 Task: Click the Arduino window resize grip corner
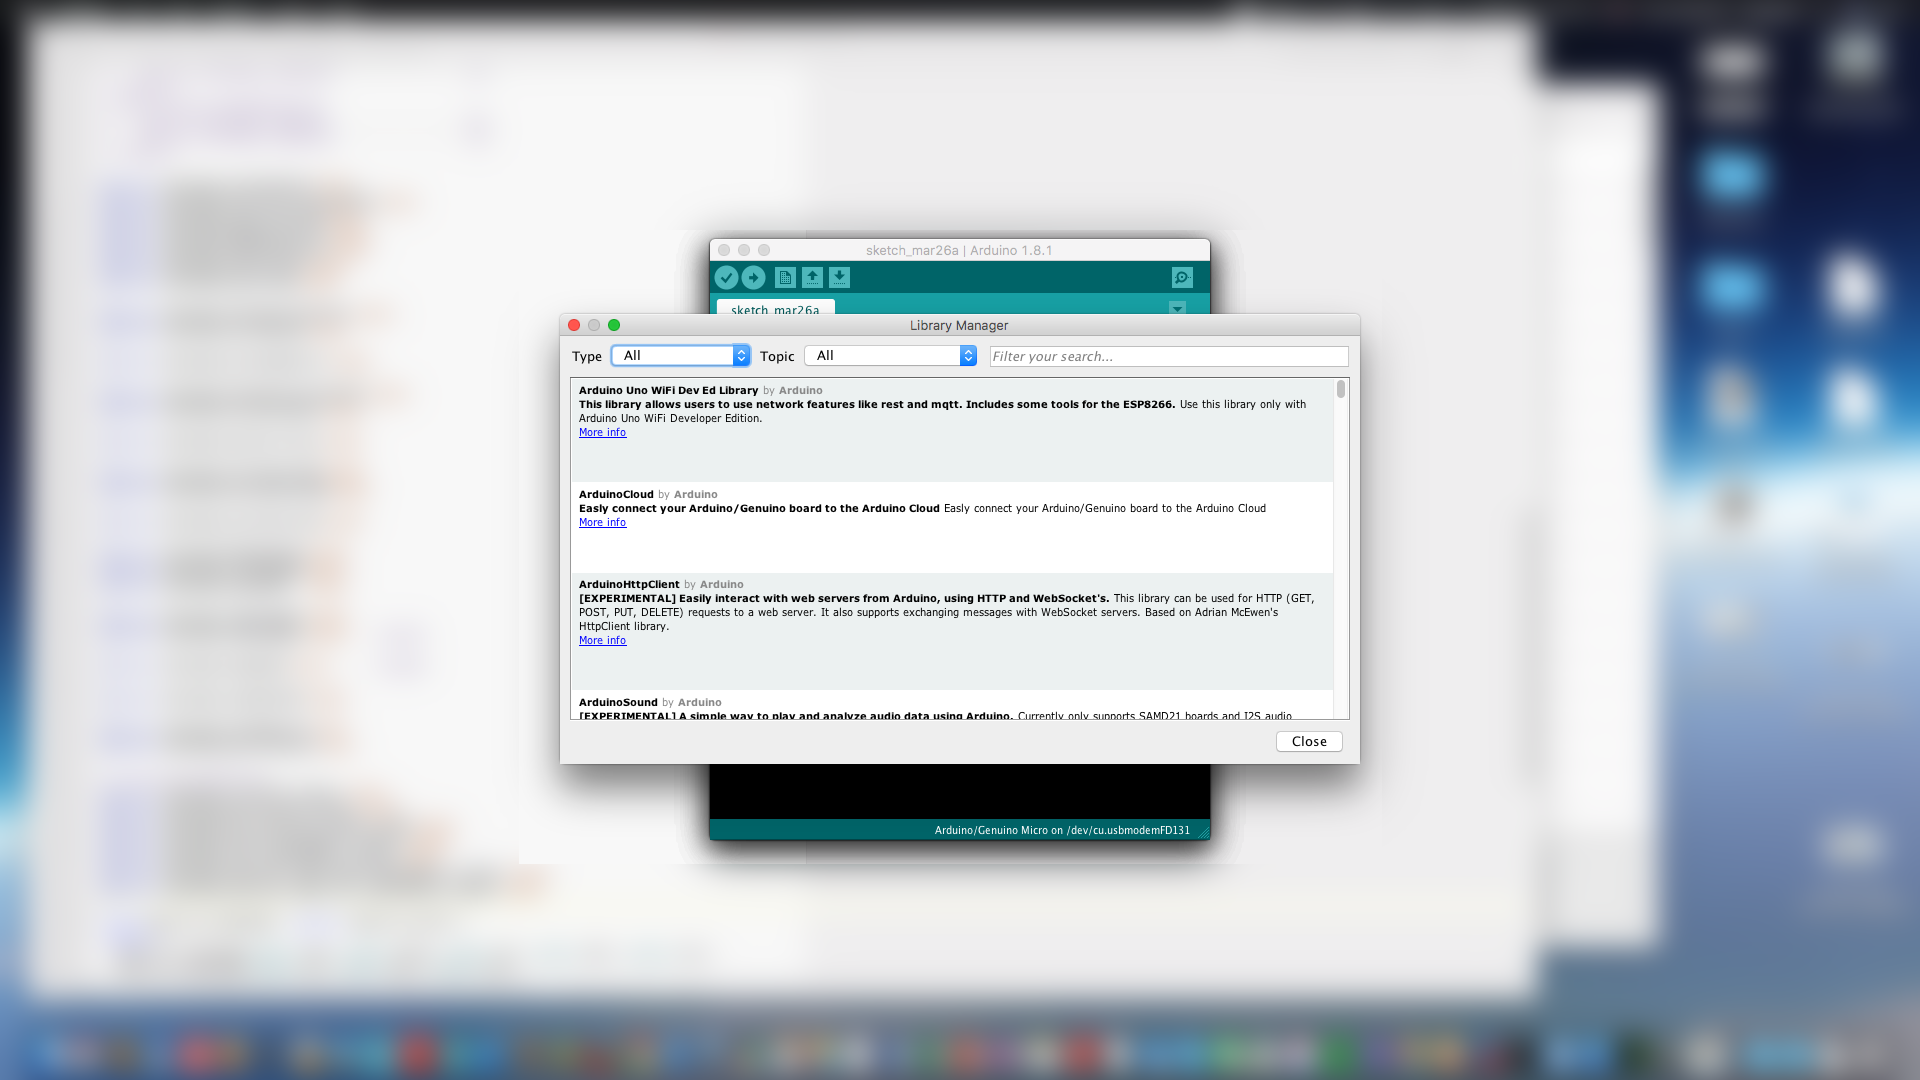click(1203, 832)
